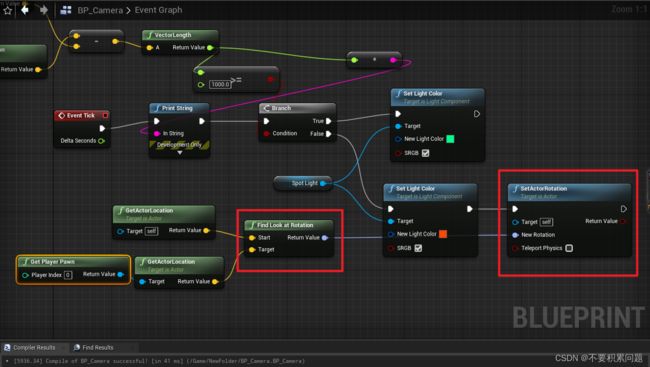
Task: Select the Print String node header
Action: click(x=179, y=108)
